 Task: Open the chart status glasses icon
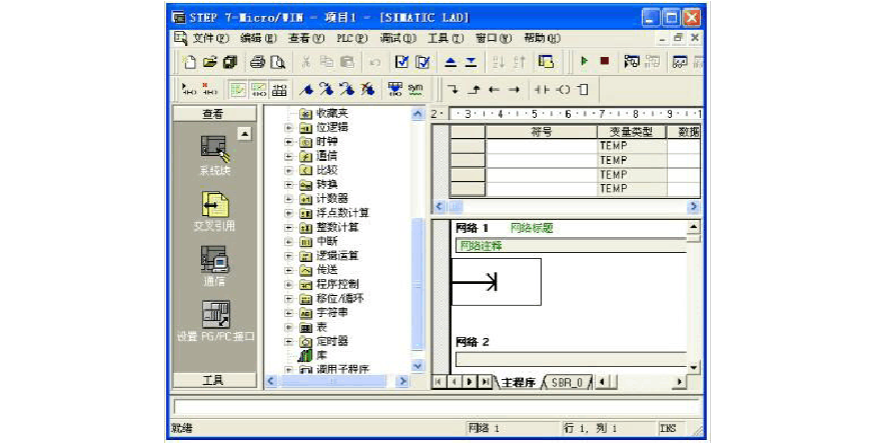[680, 61]
